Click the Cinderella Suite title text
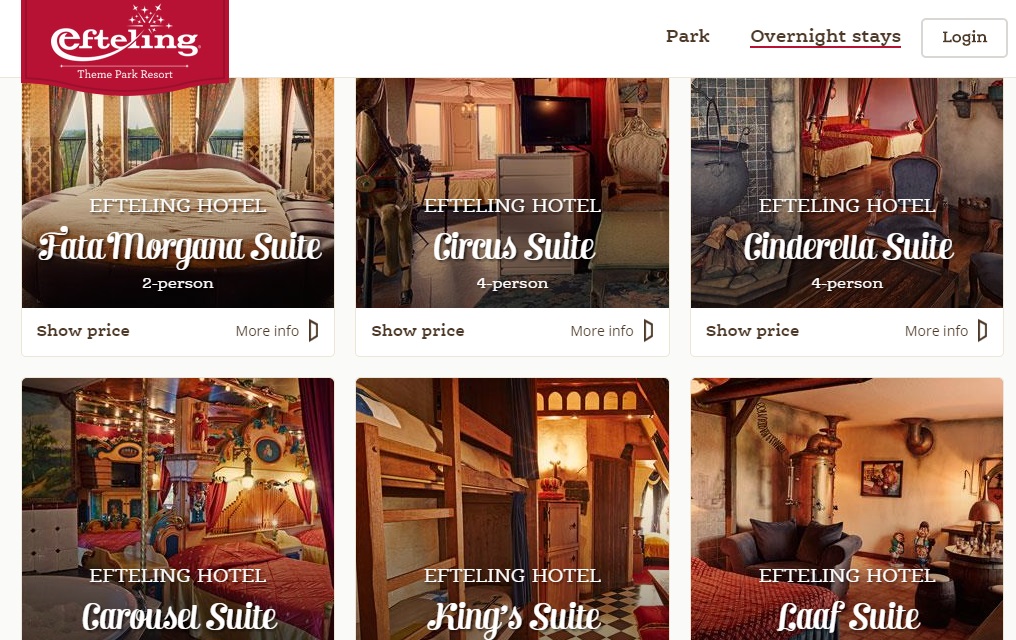The height and width of the screenshot is (640, 1016). (848, 247)
